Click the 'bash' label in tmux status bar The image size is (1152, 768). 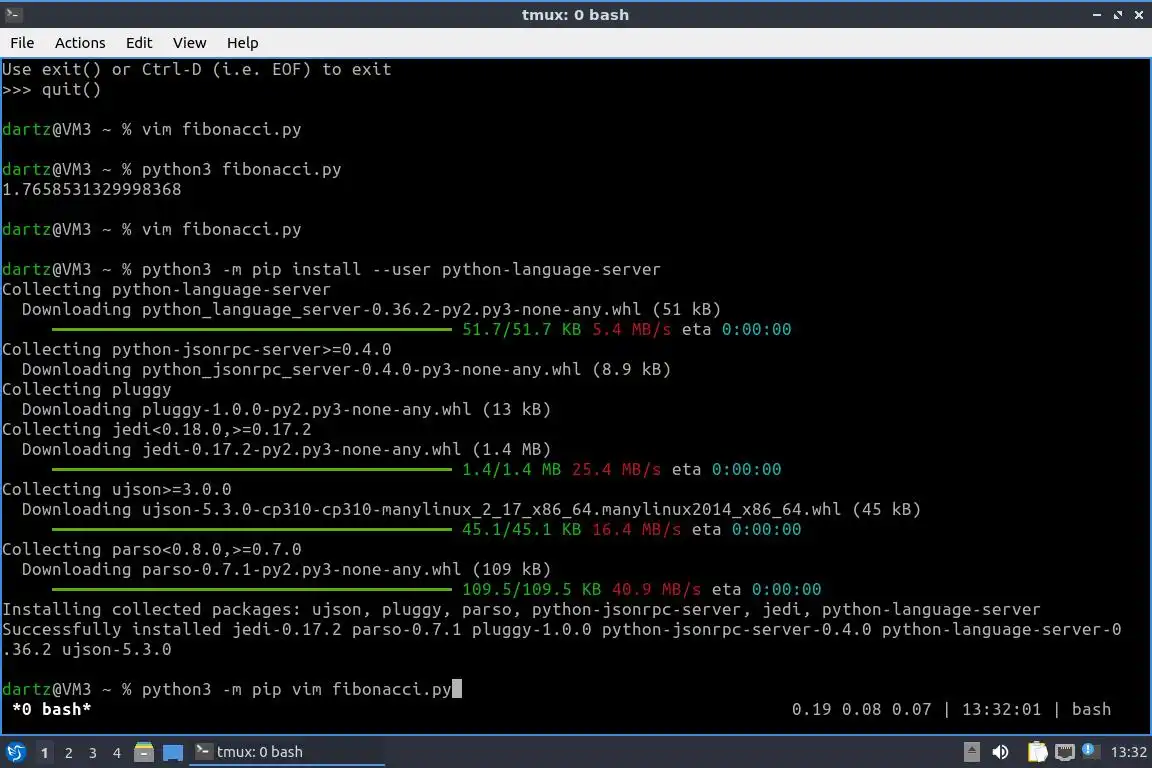(1091, 709)
